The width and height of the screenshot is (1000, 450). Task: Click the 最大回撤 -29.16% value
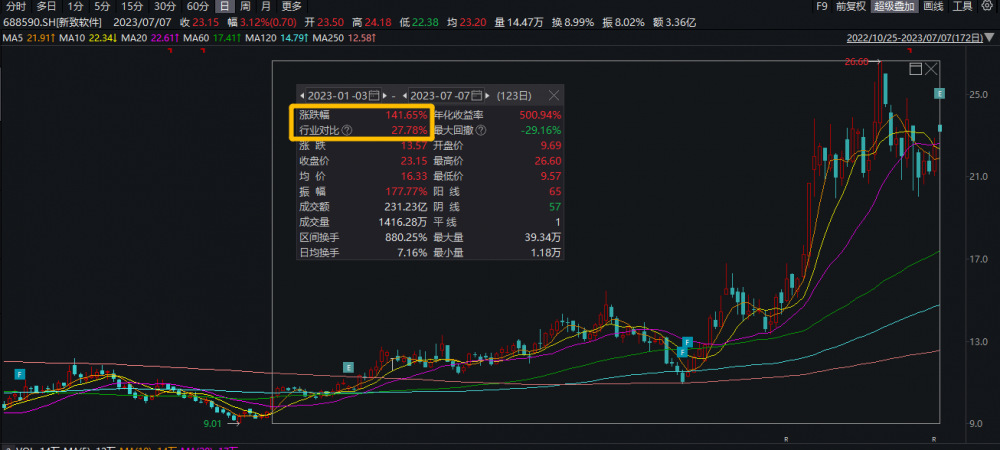(x=541, y=130)
